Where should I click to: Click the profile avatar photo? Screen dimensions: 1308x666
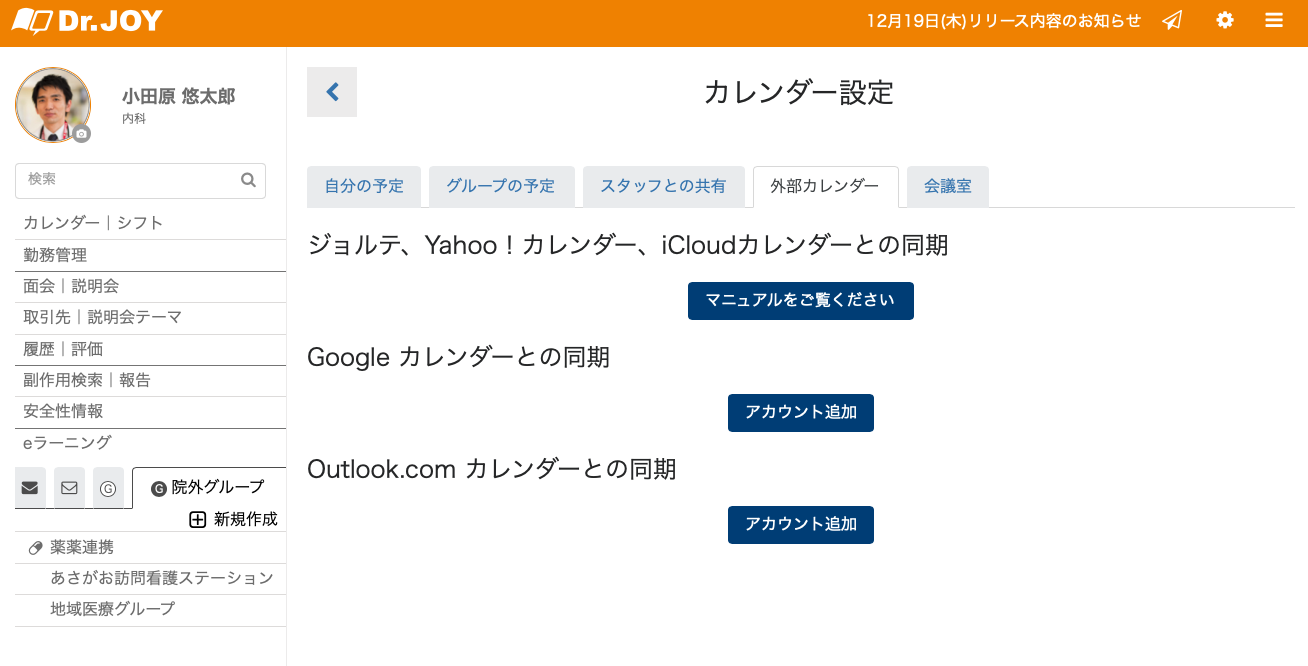[53, 105]
